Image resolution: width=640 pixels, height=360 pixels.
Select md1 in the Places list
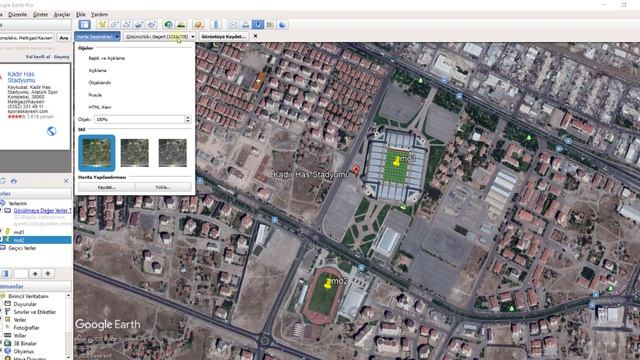click(19, 232)
